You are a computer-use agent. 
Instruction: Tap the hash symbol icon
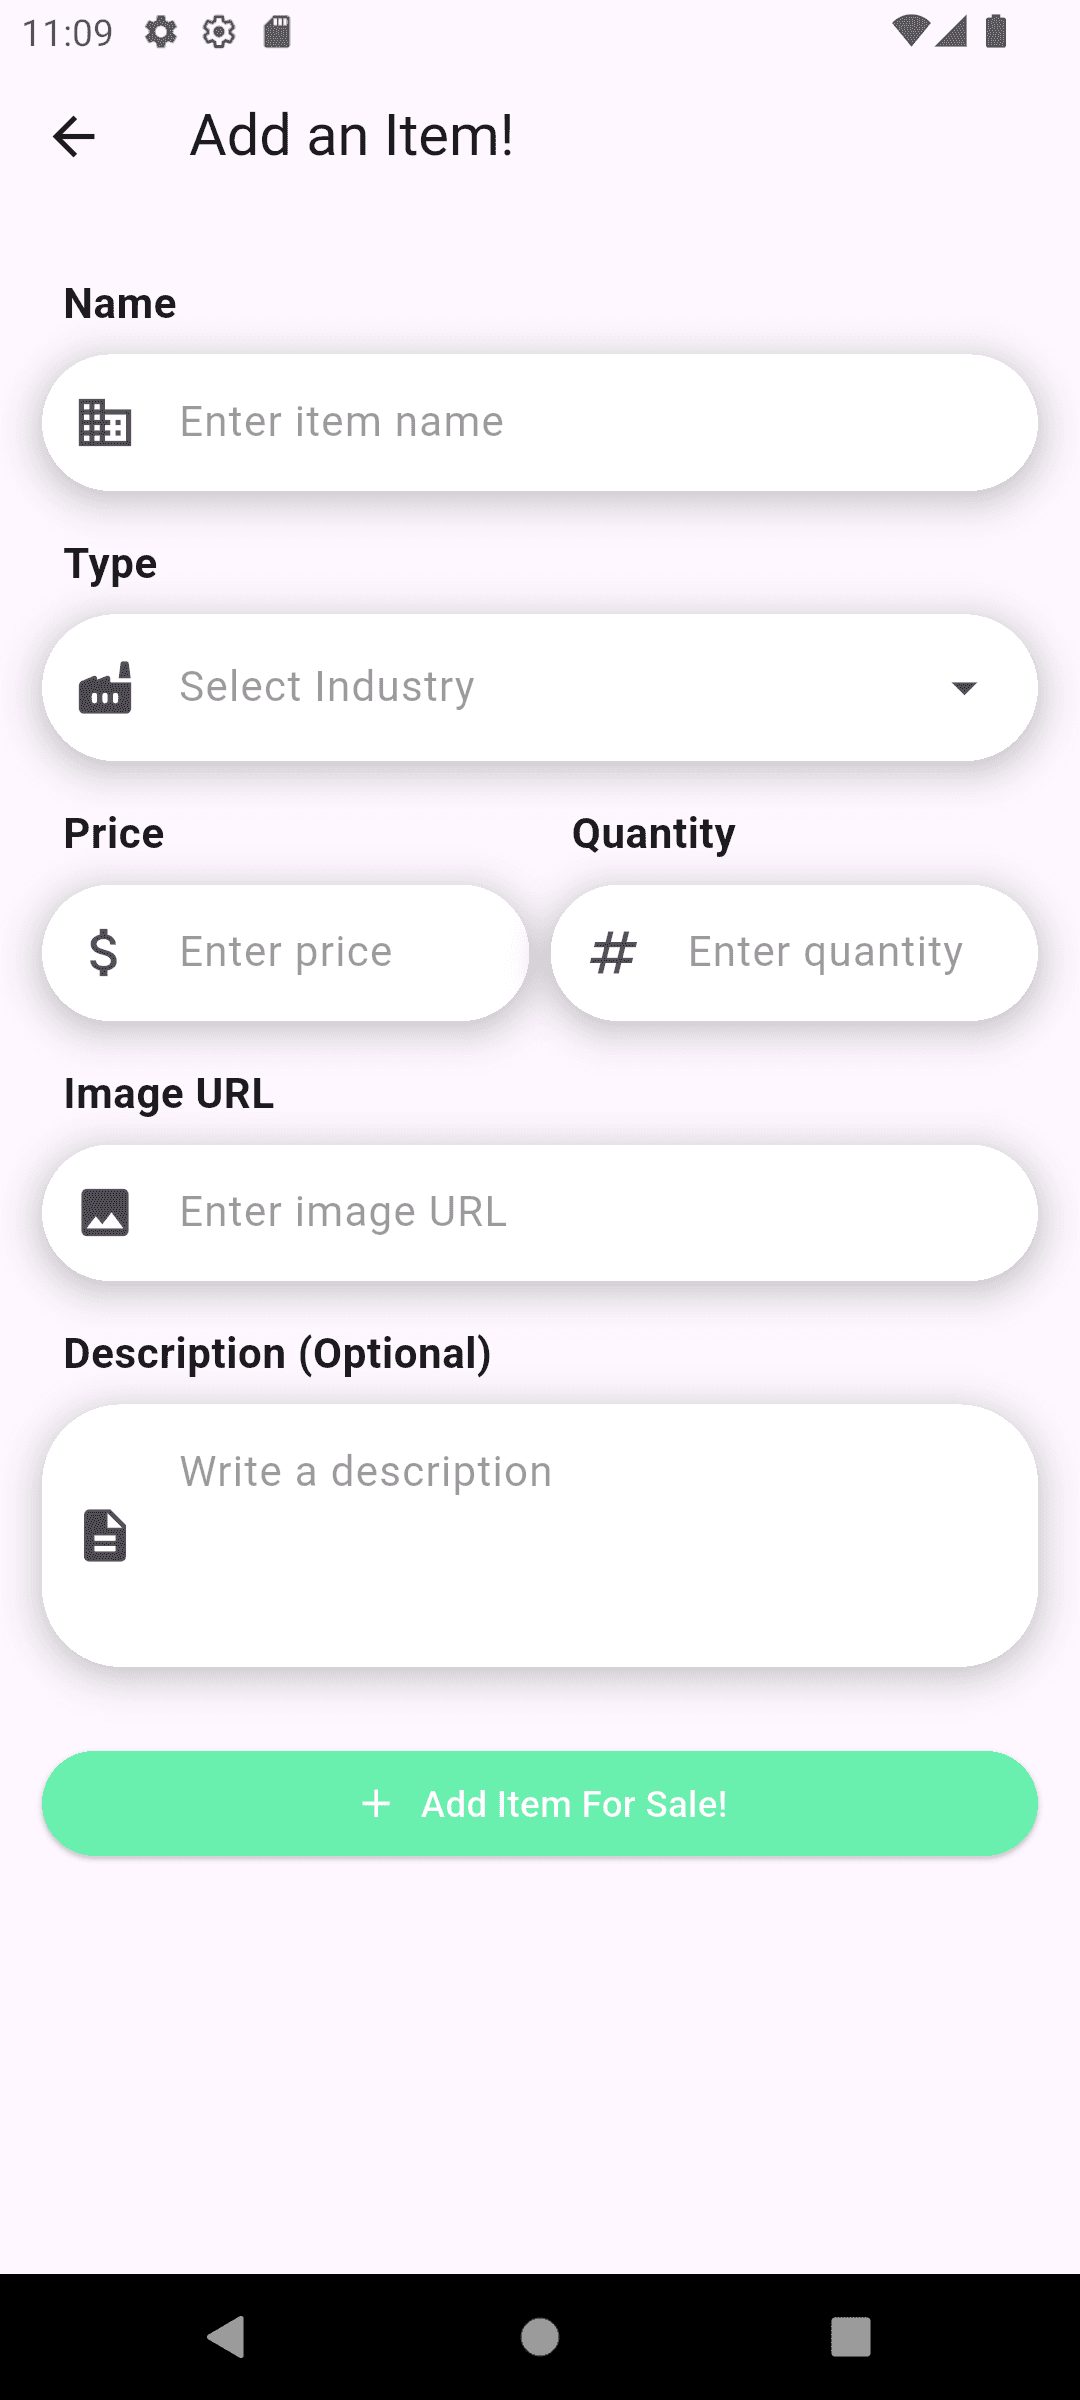(x=613, y=952)
